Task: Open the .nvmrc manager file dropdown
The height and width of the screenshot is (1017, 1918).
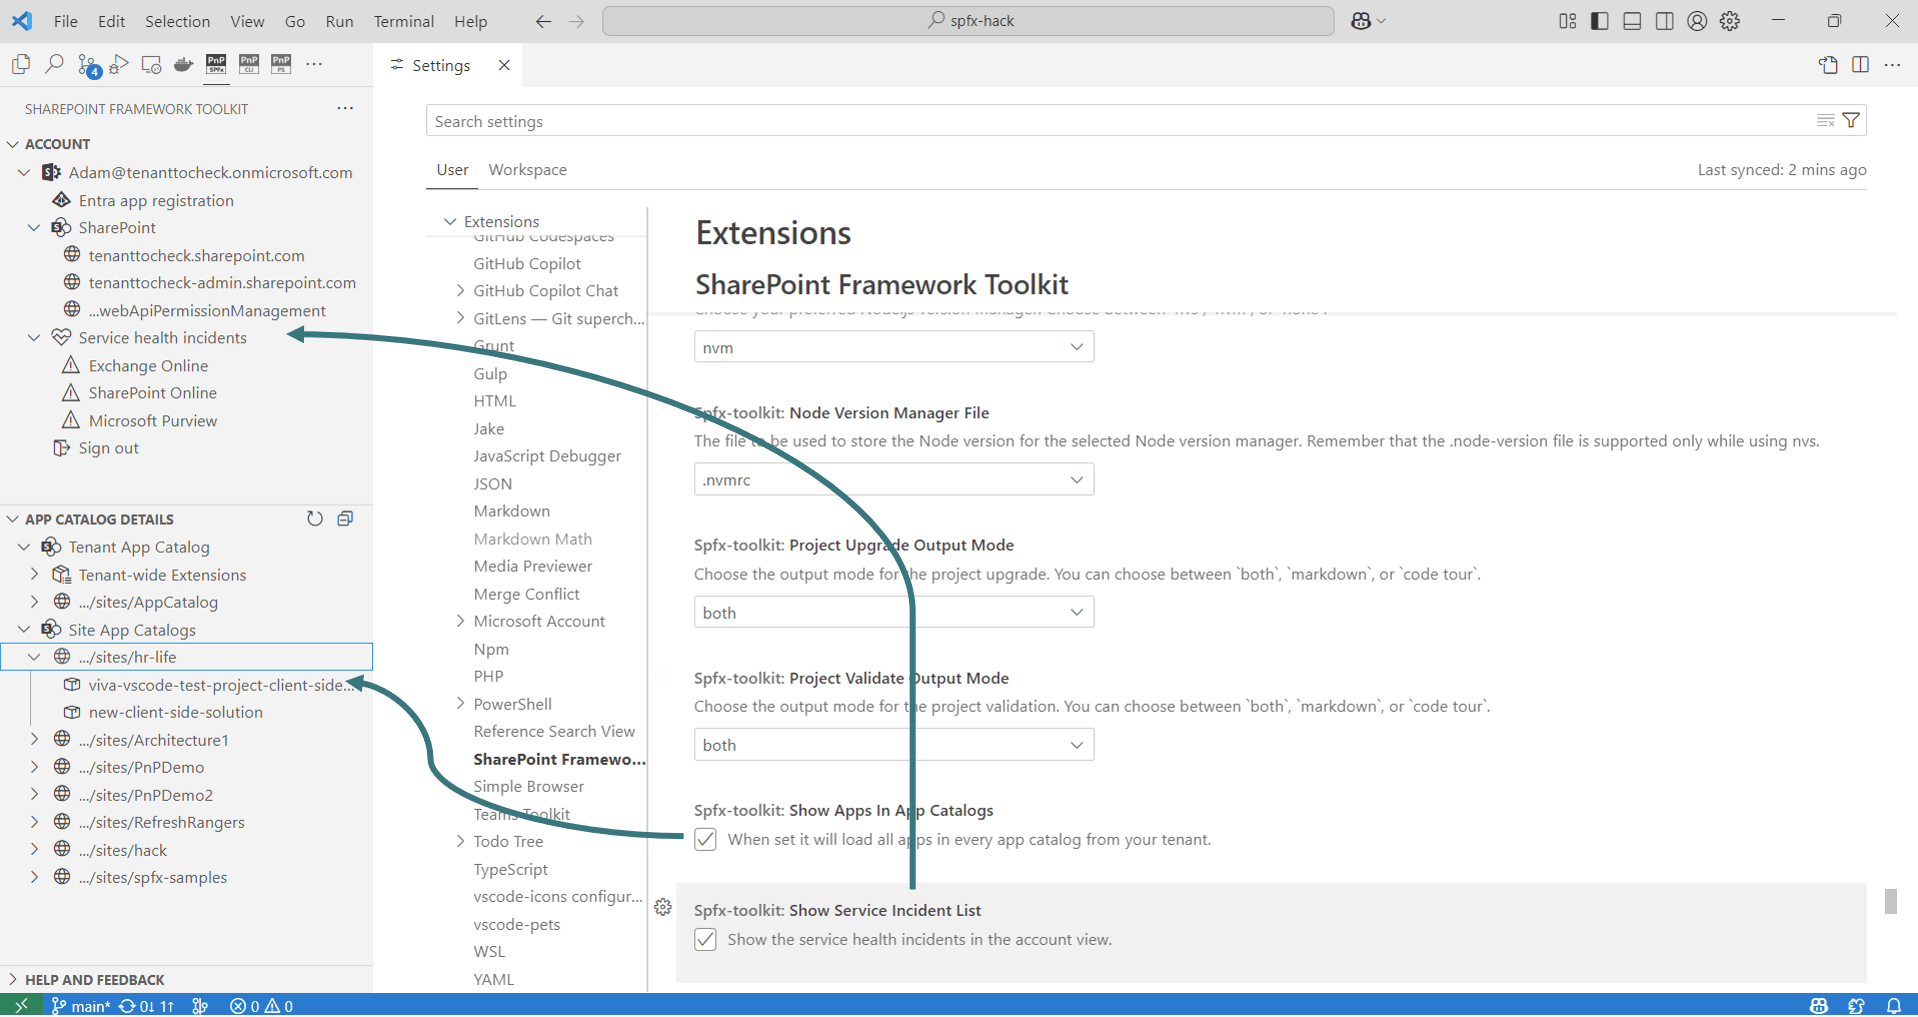Action: click(x=894, y=480)
